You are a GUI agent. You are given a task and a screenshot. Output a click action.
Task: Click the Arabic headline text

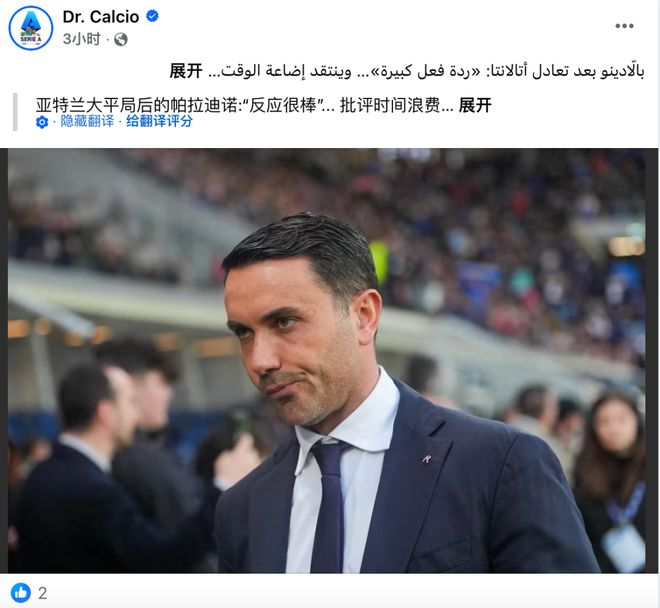point(426,71)
